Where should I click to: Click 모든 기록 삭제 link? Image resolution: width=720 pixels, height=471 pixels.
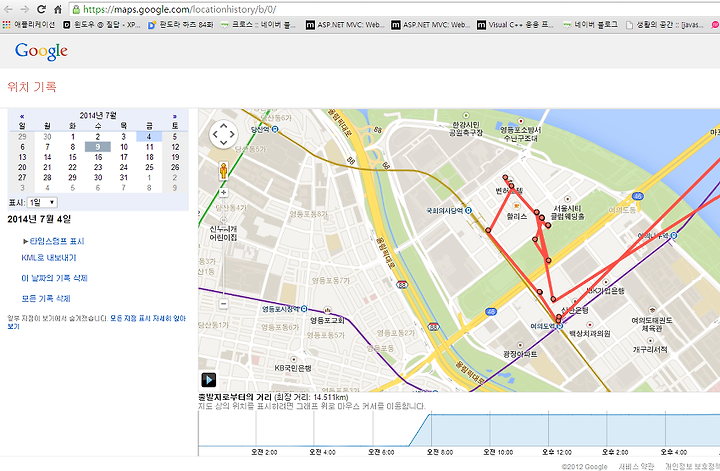coord(46,298)
